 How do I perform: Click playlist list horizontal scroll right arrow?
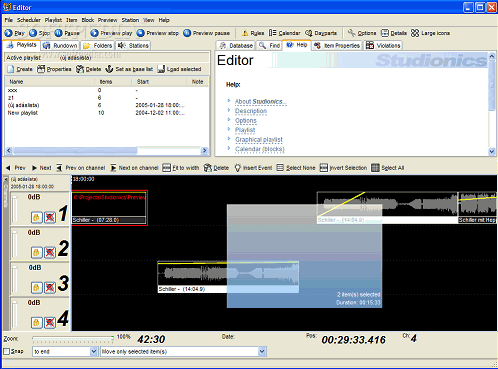[205, 151]
